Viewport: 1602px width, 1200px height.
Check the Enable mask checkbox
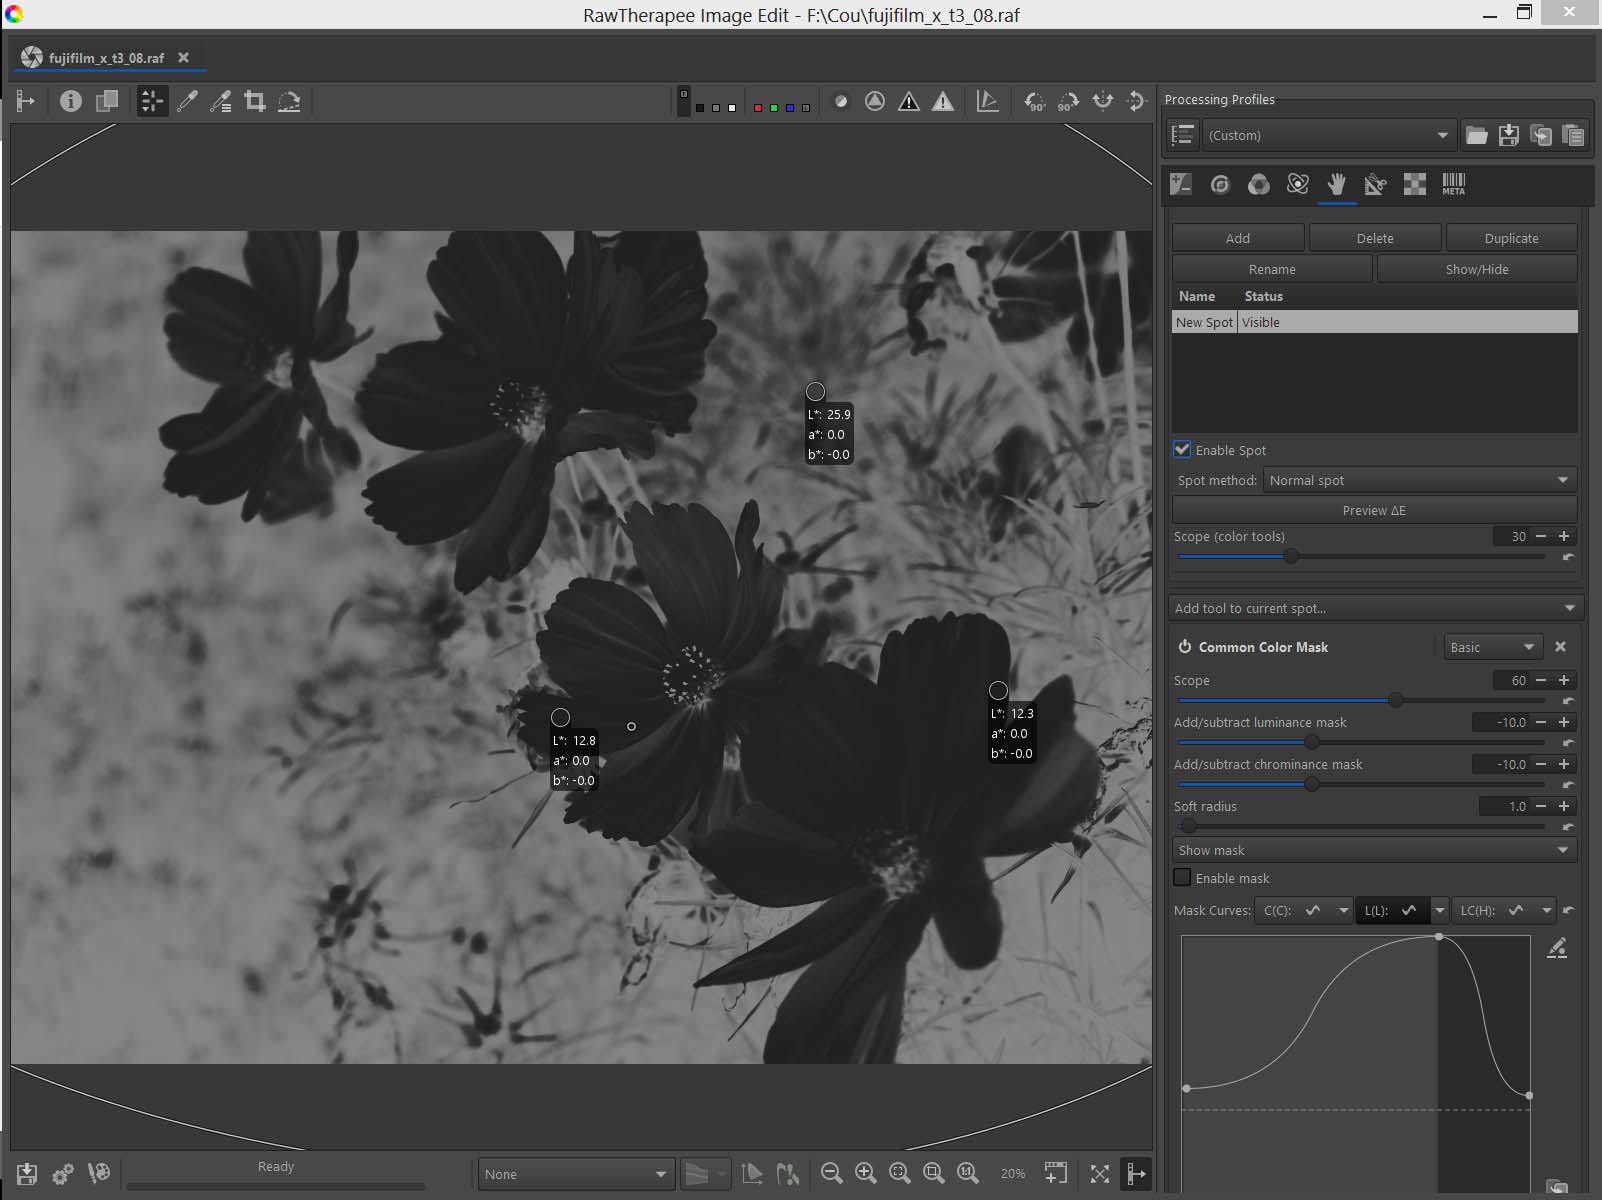click(1182, 878)
